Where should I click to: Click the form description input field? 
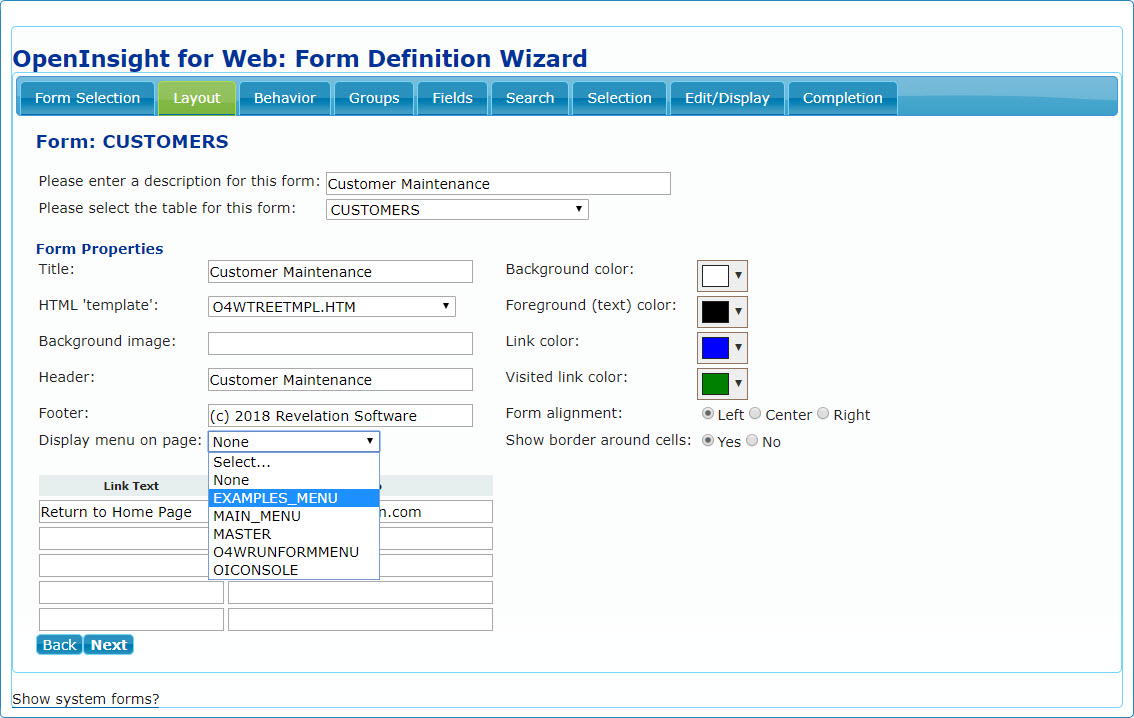[x=498, y=184]
